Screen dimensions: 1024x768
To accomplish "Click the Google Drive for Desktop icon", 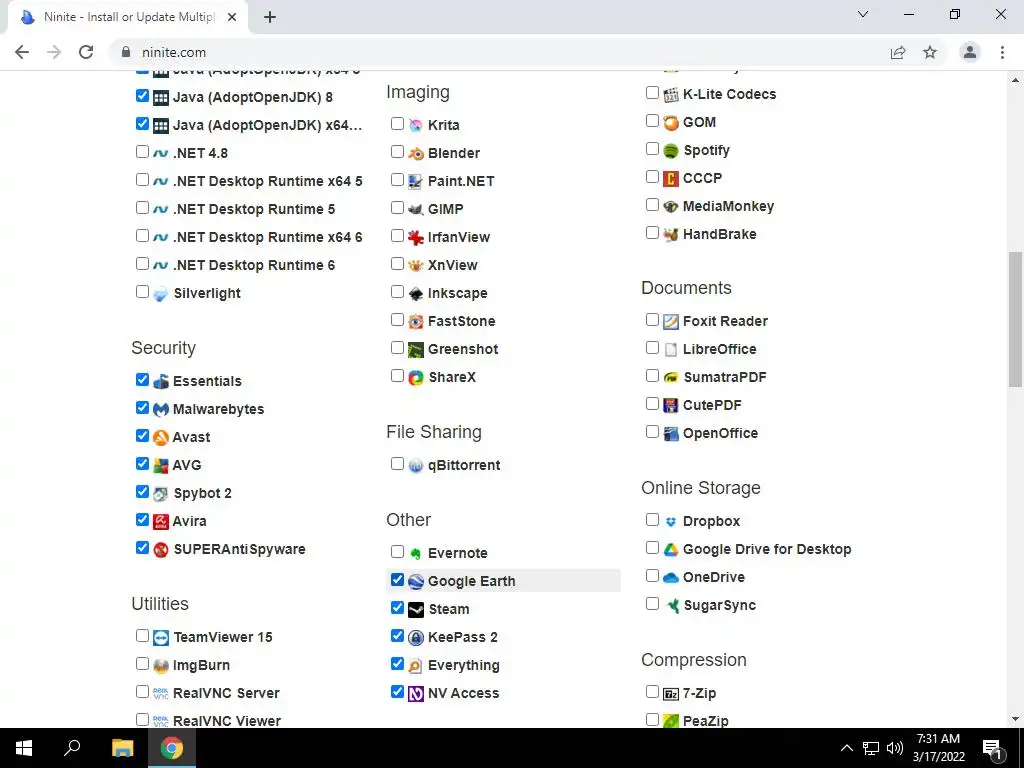I will pos(671,550).
